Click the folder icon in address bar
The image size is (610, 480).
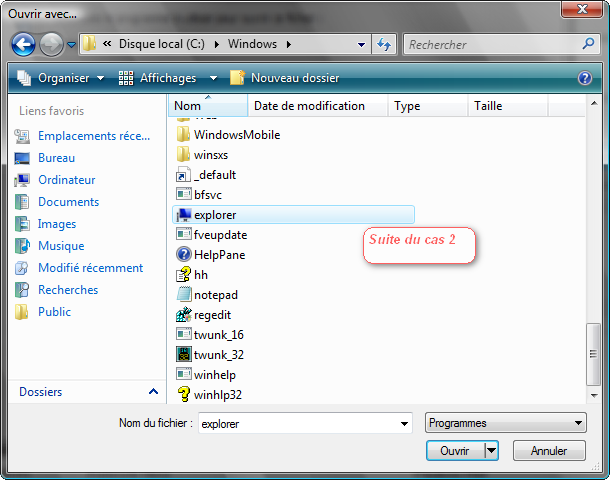(89, 44)
